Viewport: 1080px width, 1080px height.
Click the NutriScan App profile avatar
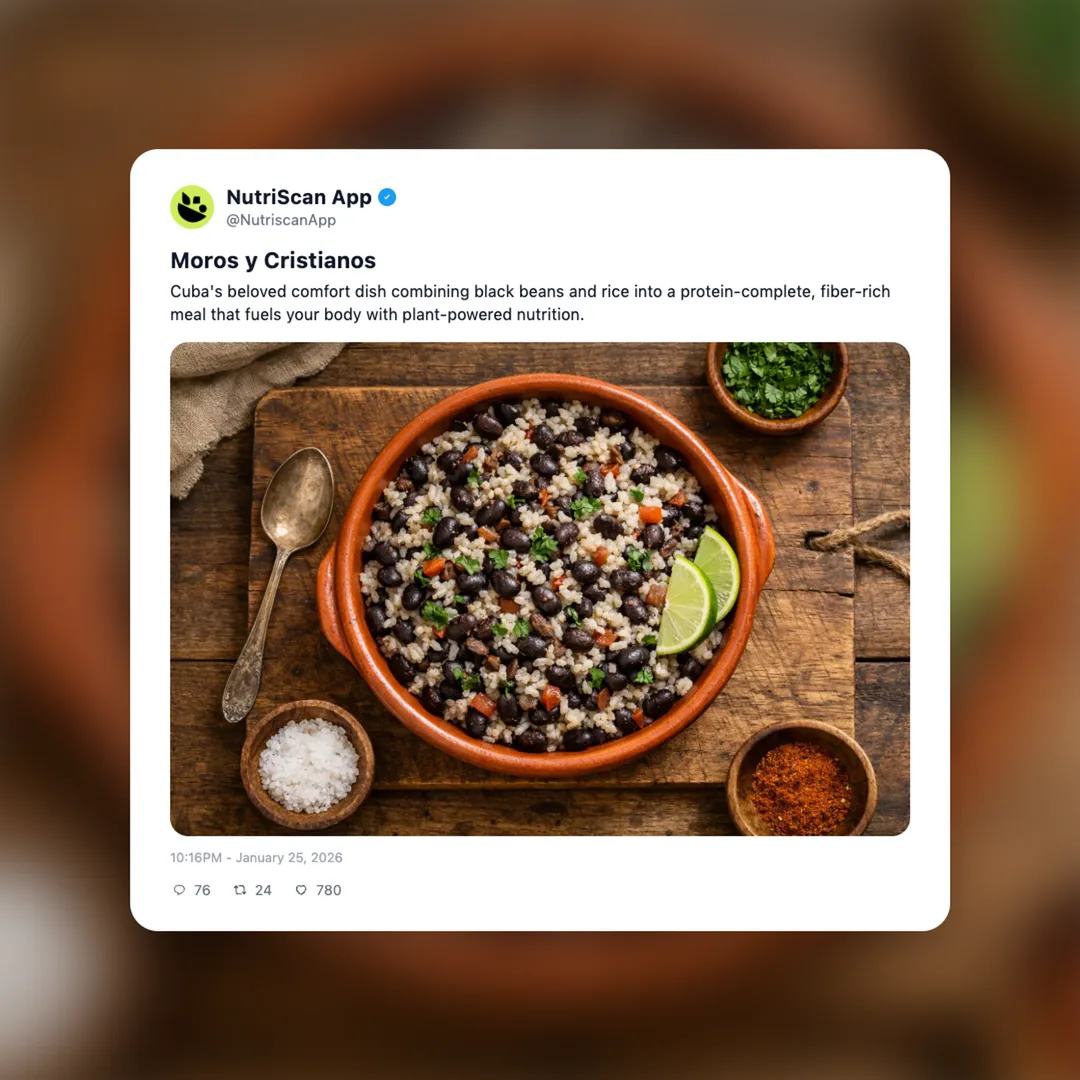coord(192,207)
